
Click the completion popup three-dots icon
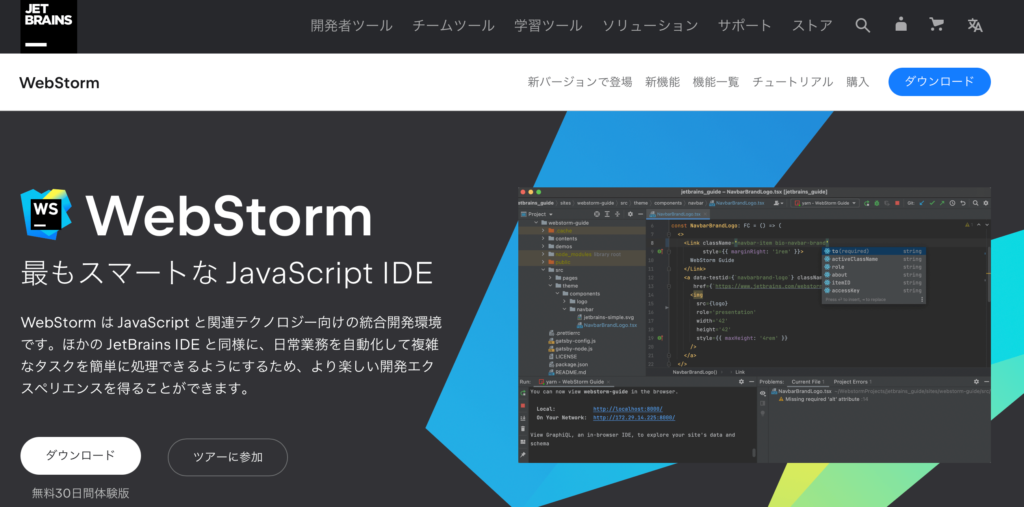point(922,300)
